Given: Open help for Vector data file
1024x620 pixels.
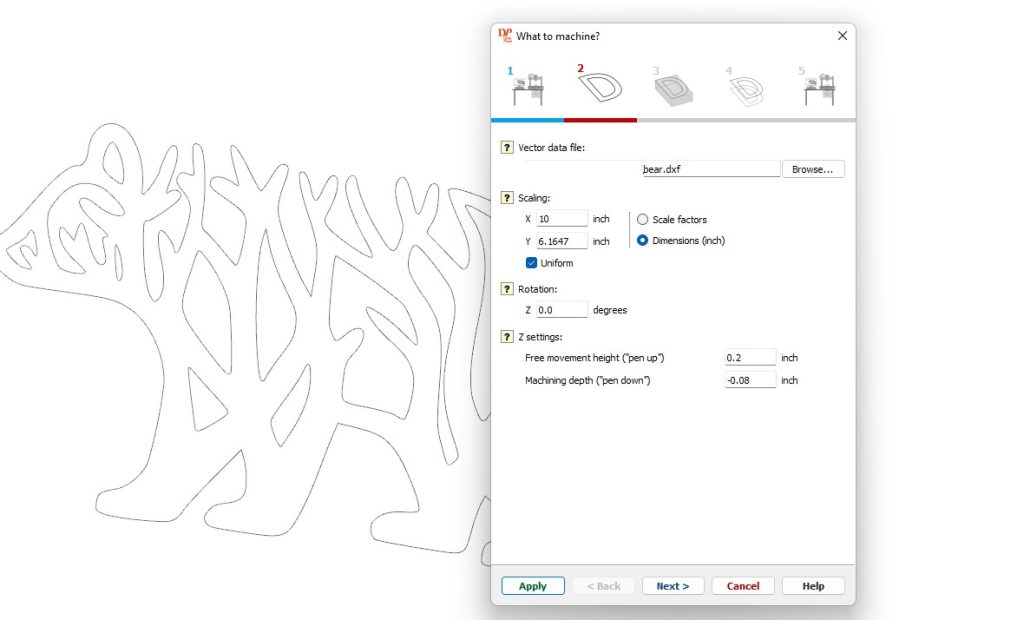Looking at the screenshot, I should tap(507, 148).
